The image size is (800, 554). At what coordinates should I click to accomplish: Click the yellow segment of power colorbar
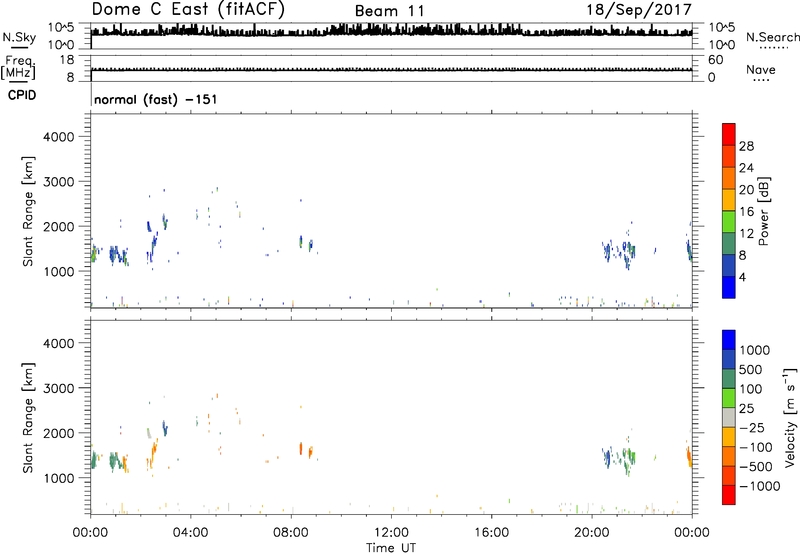tap(729, 200)
